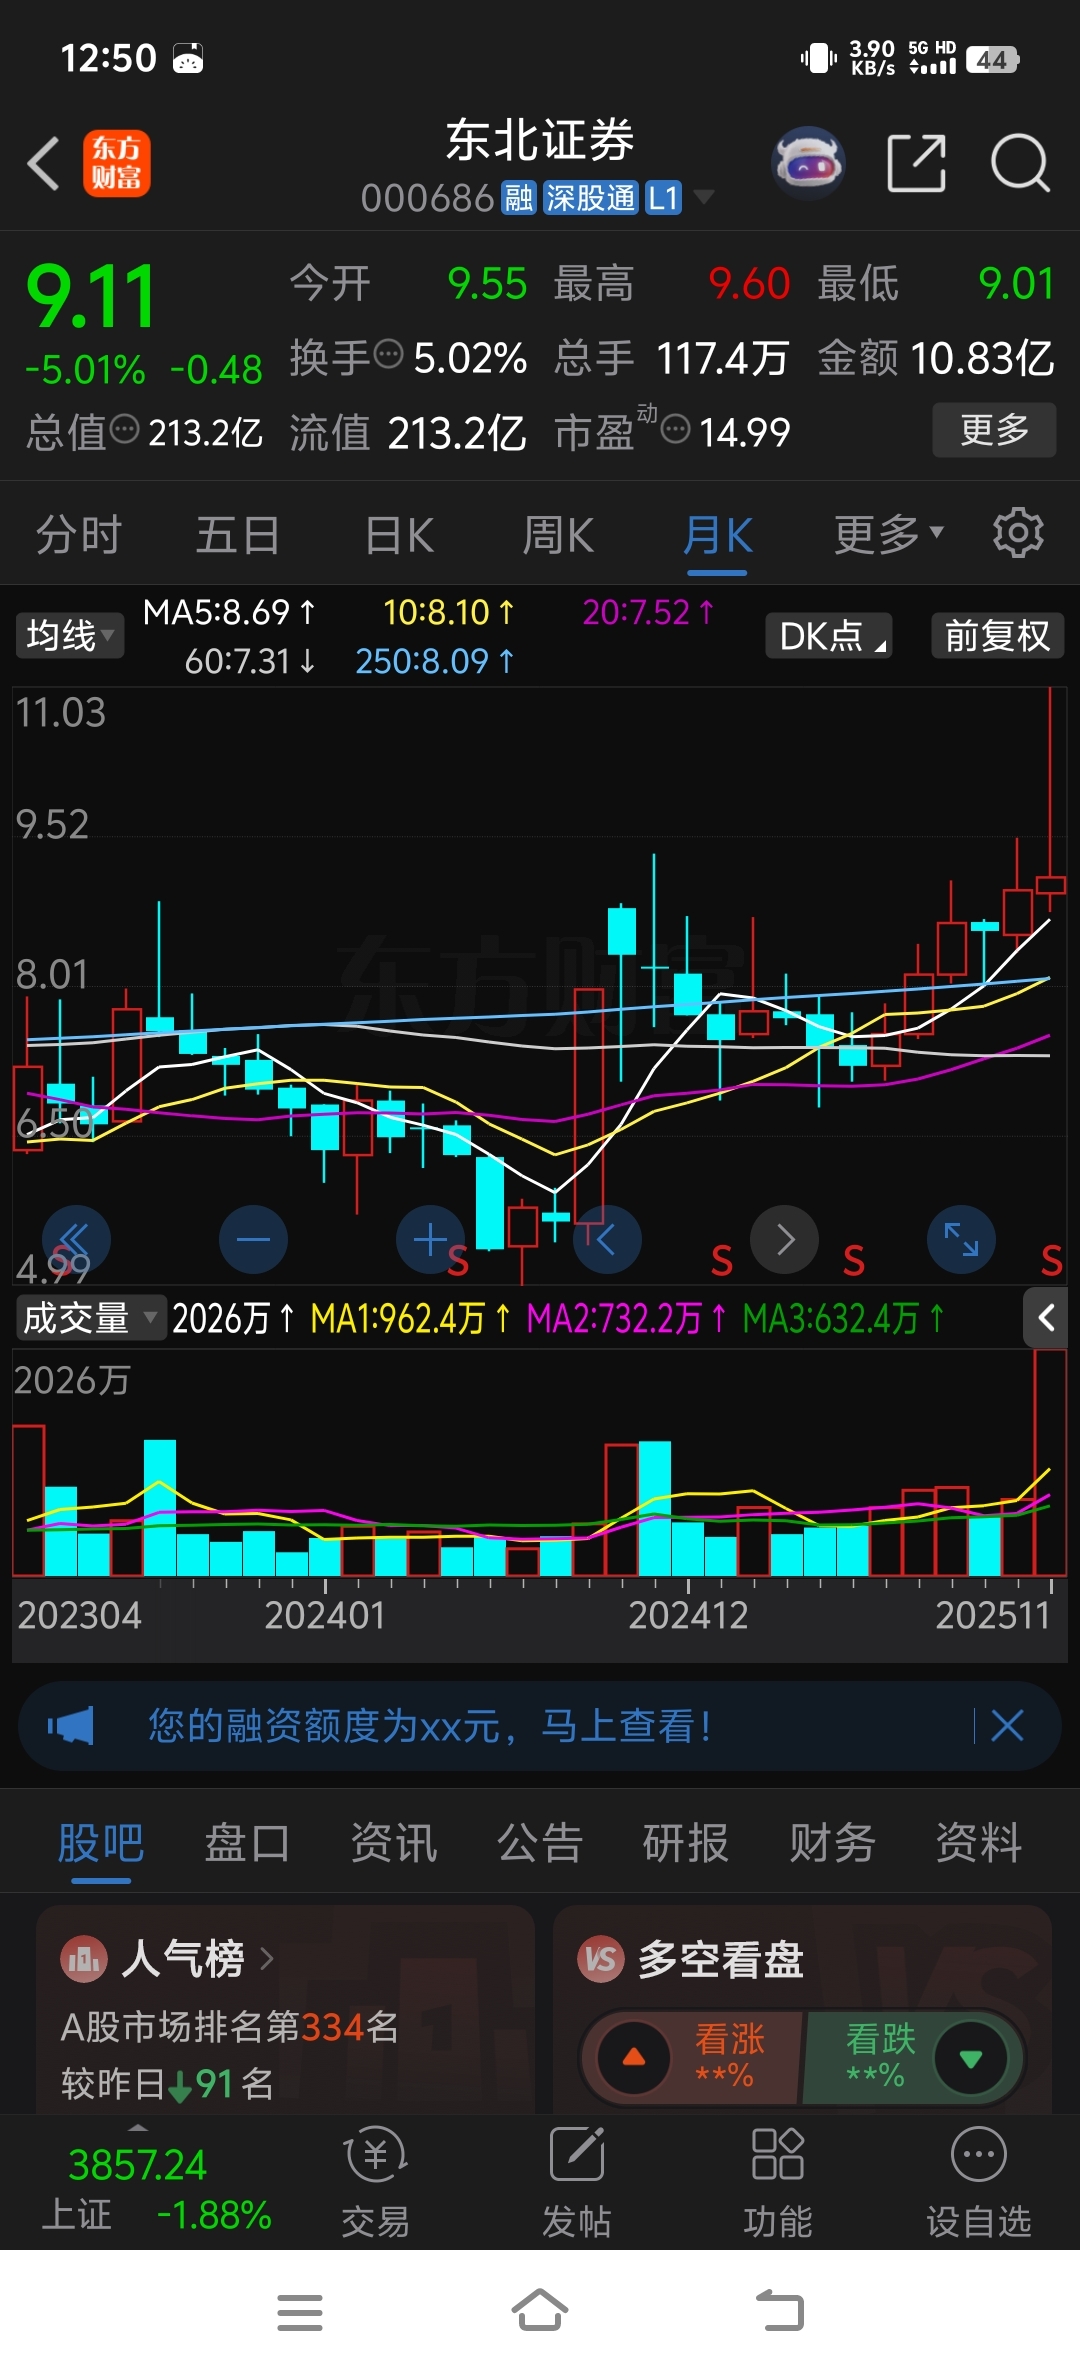1080x2376 pixels.
Task: Open chart settings gear icon
Action: [1018, 533]
